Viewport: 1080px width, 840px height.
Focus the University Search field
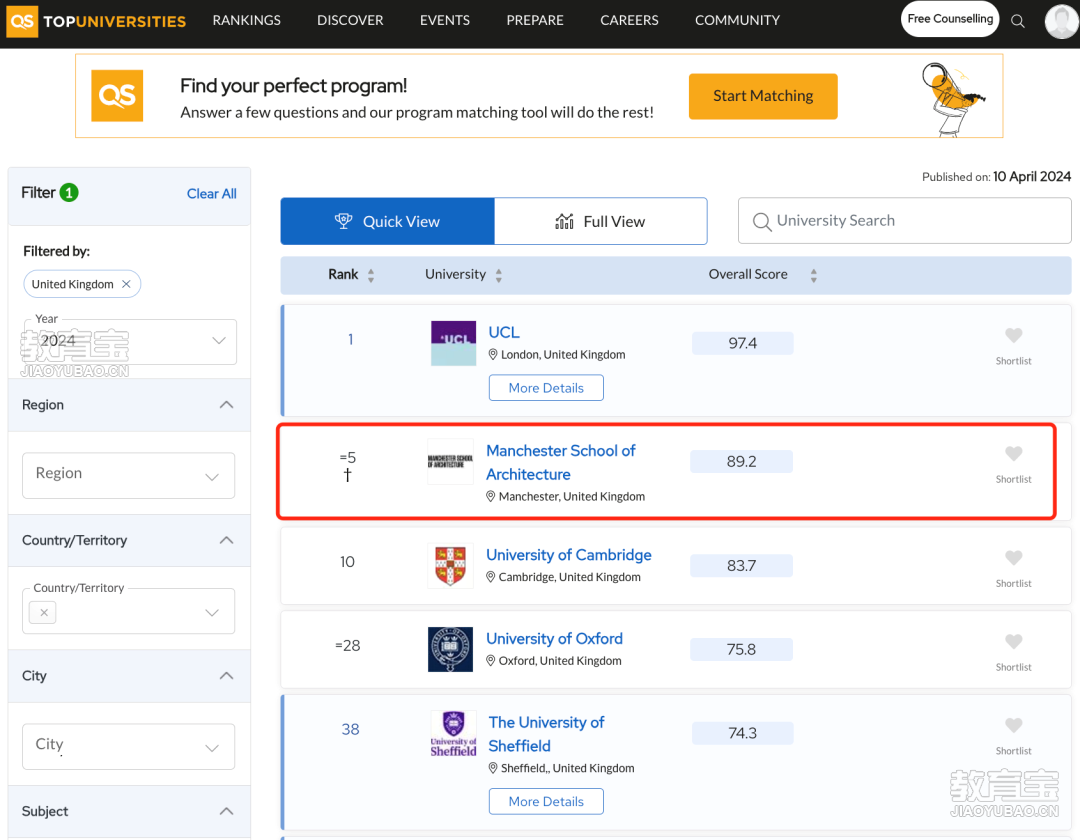[x=904, y=221]
